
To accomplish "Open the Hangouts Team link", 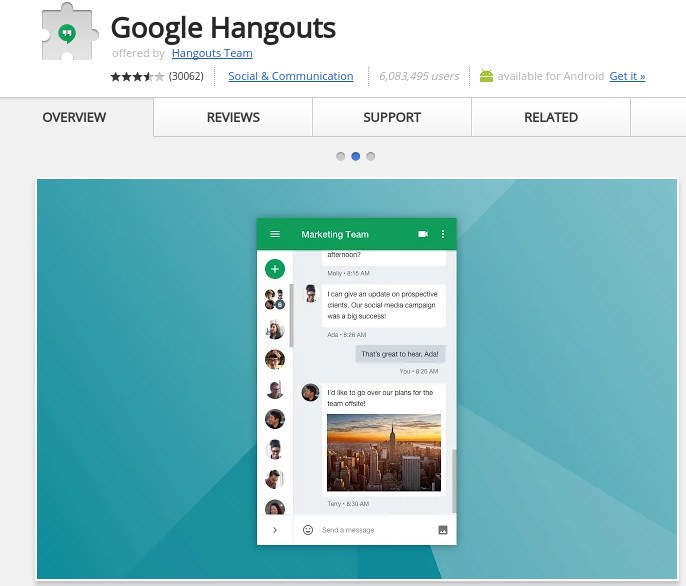I will tap(212, 53).
